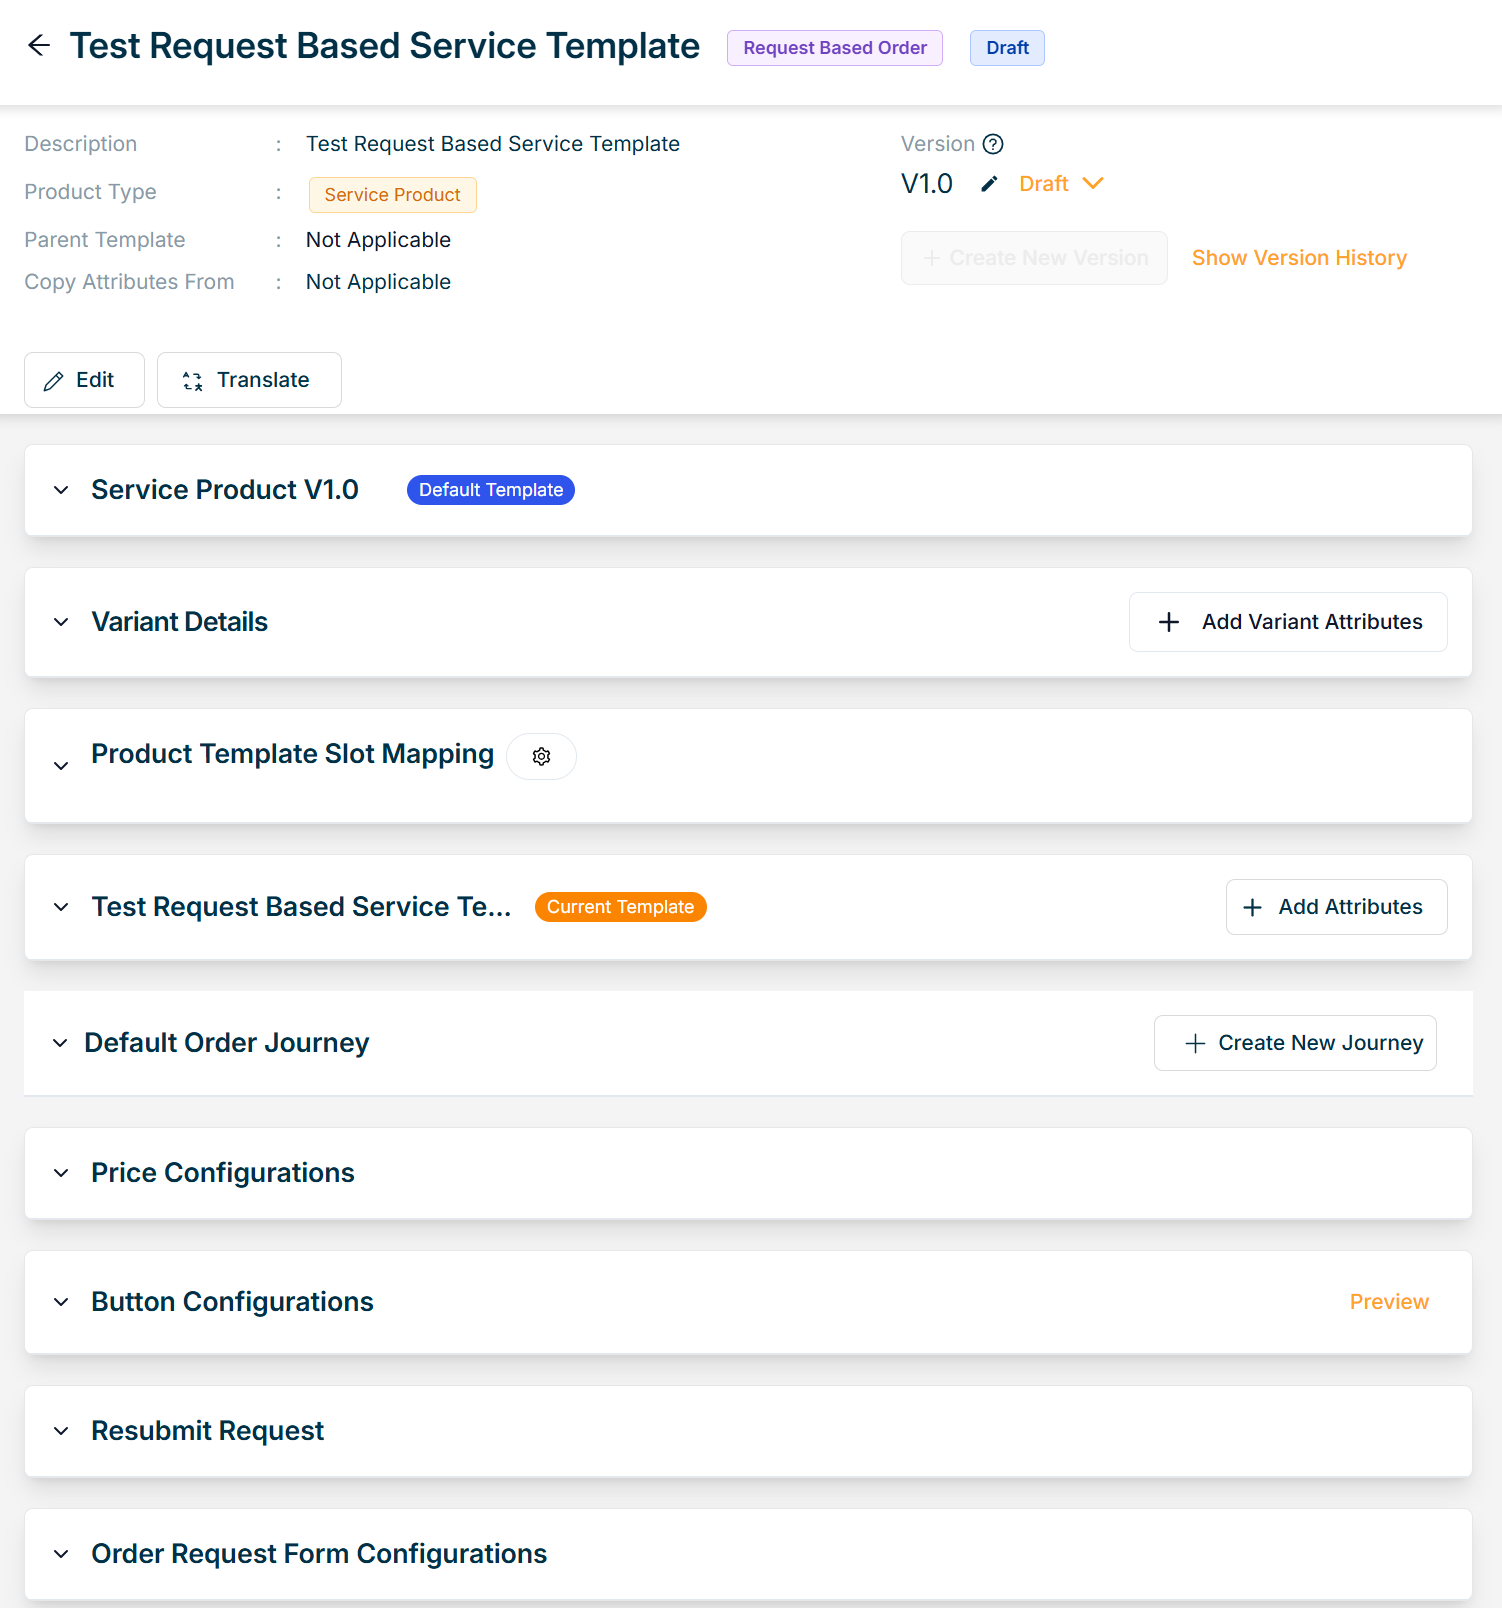Open the Draft version status dropdown

coord(1061,184)
